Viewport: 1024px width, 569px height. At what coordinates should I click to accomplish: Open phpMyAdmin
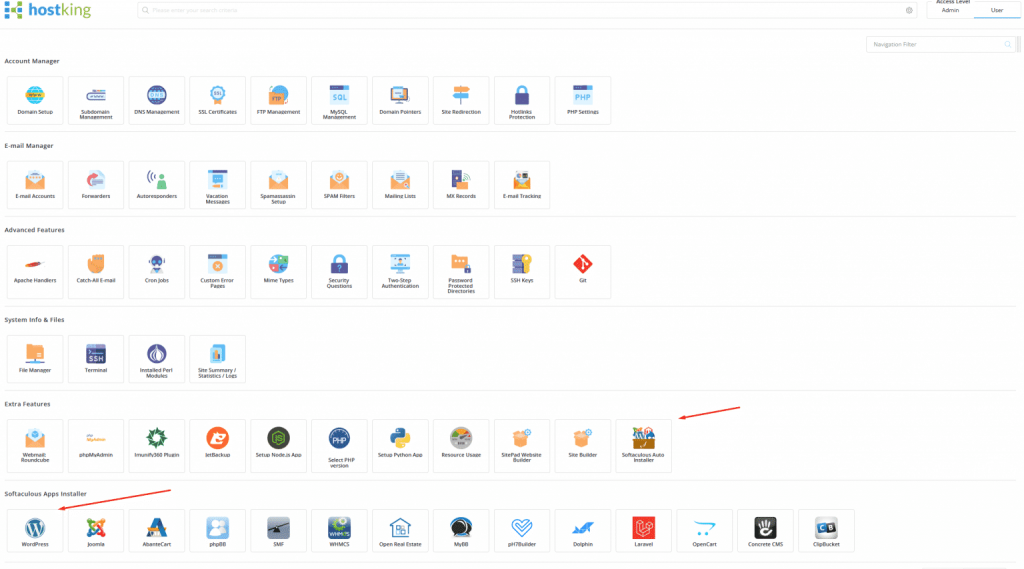pos(96,443)
